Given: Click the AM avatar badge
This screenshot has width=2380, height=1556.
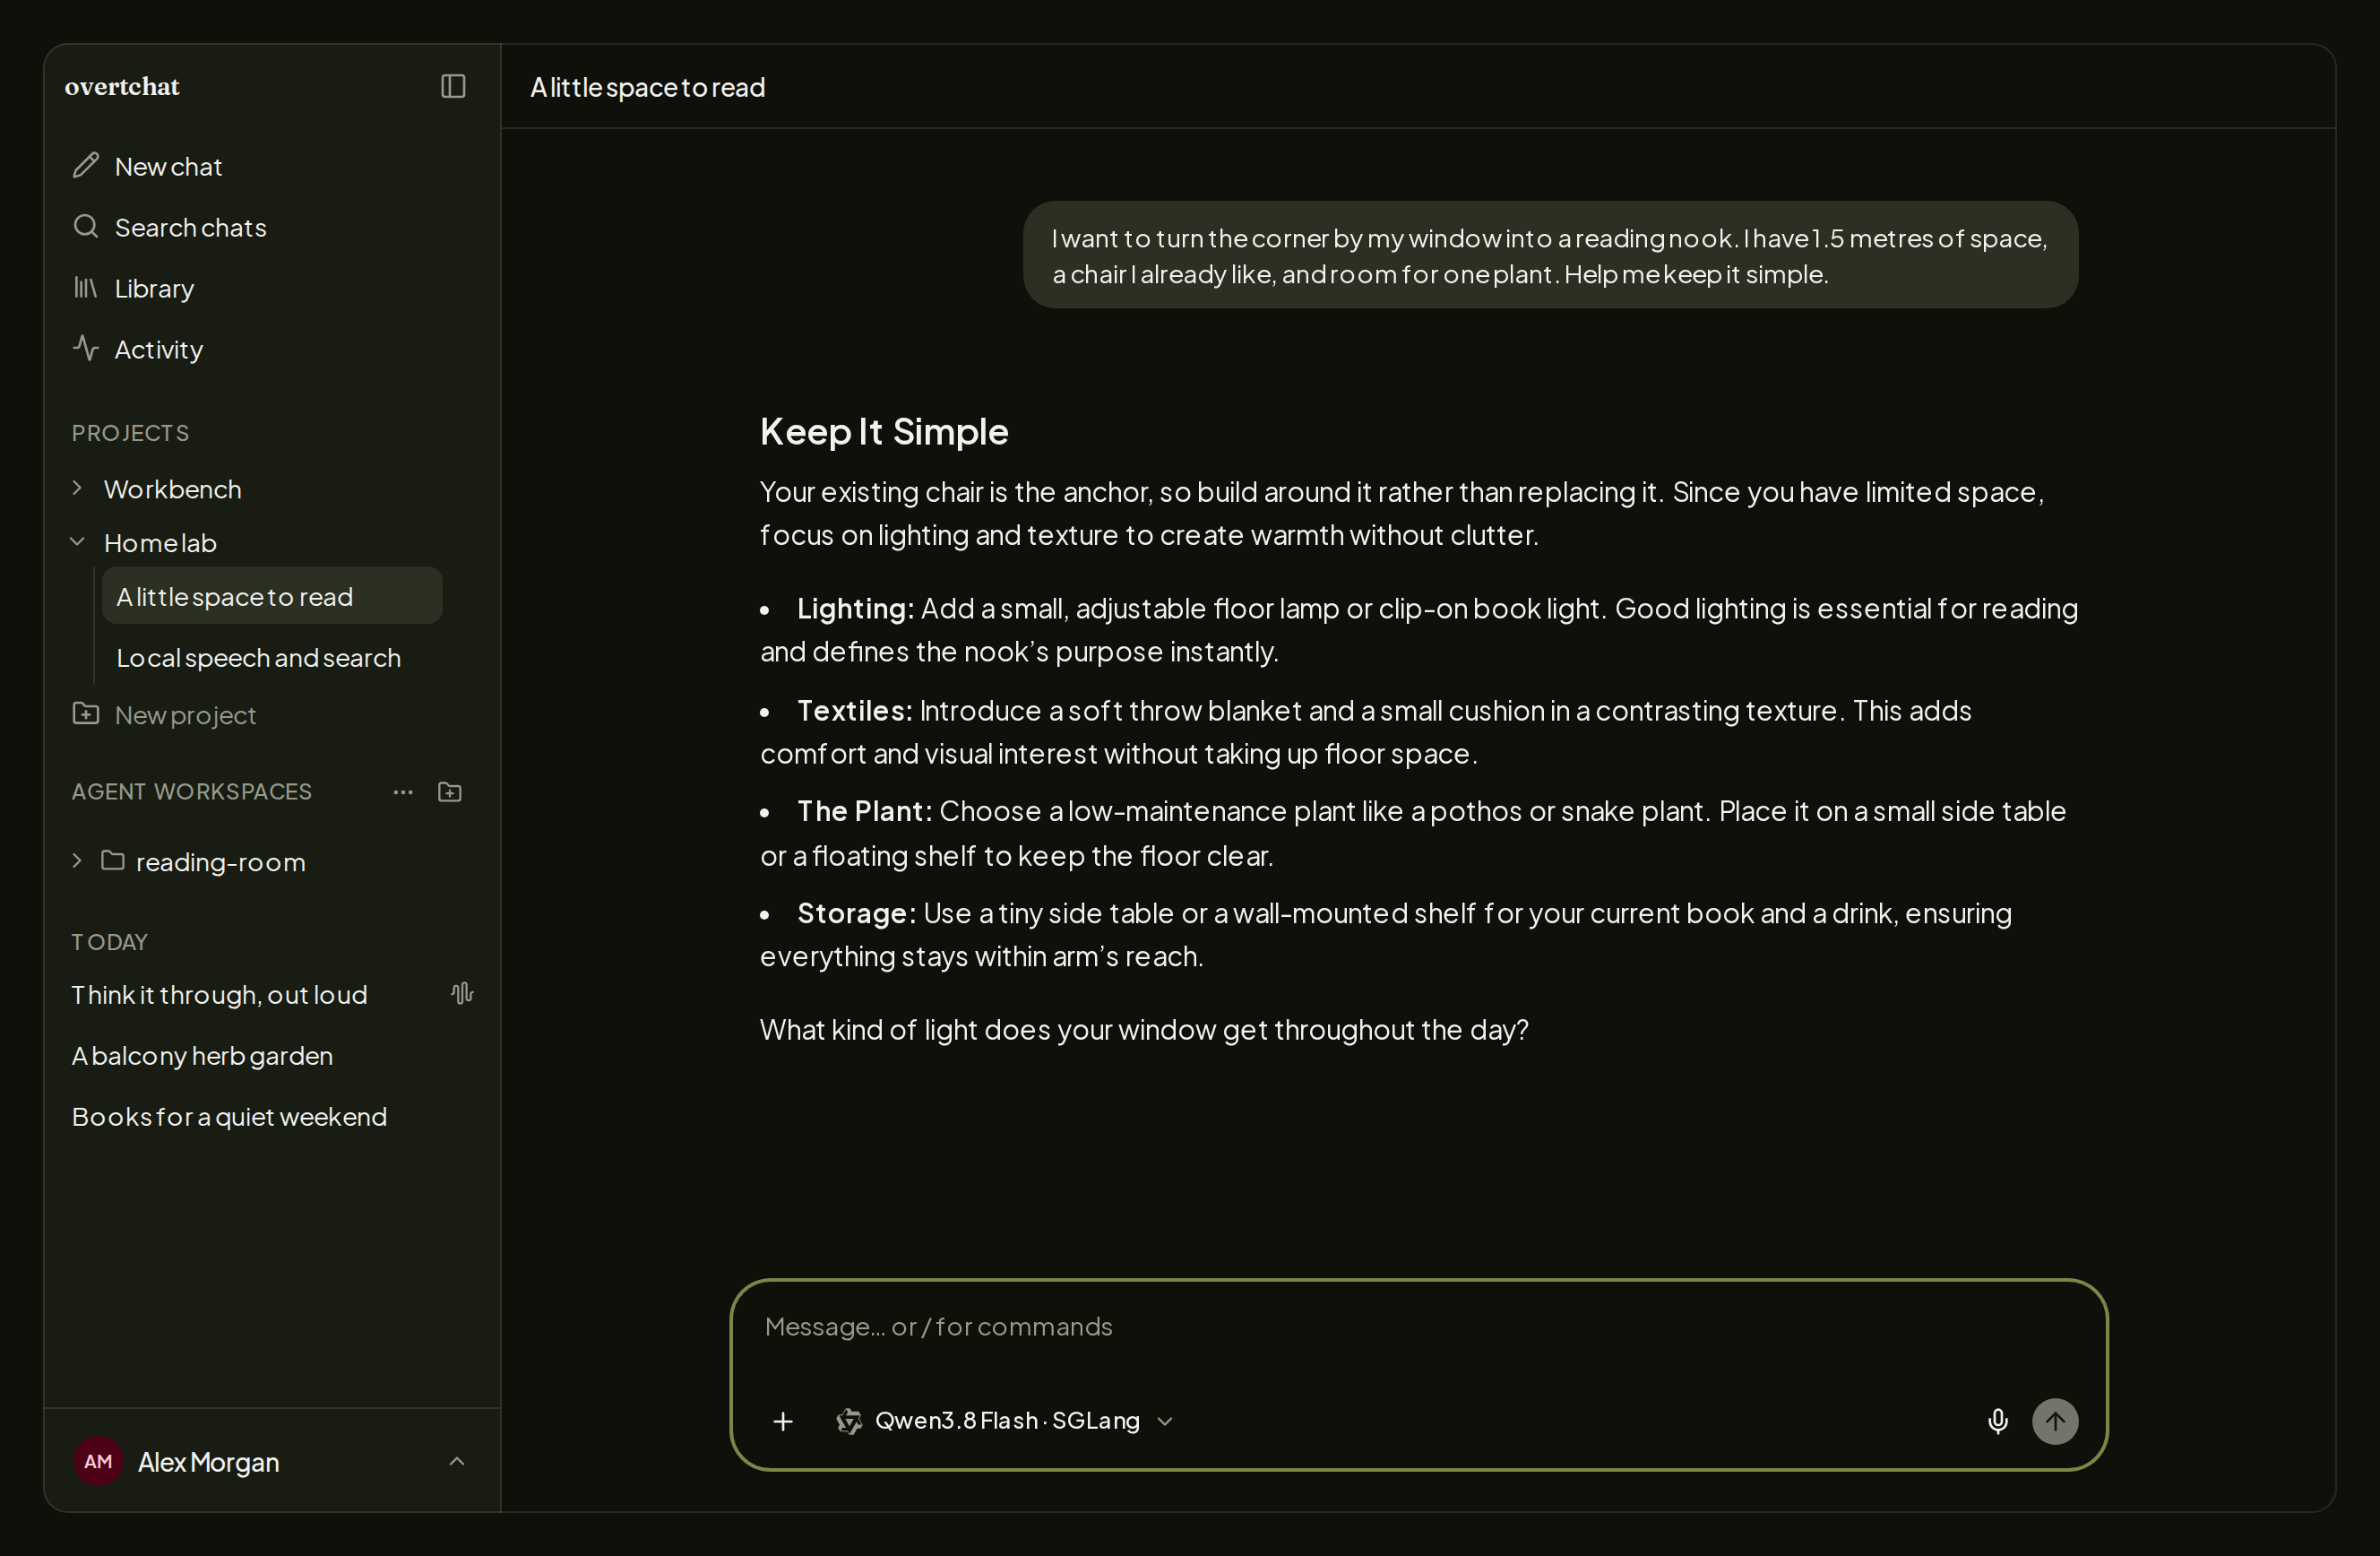Looking at the screenshot, I should pos(98,1461).
